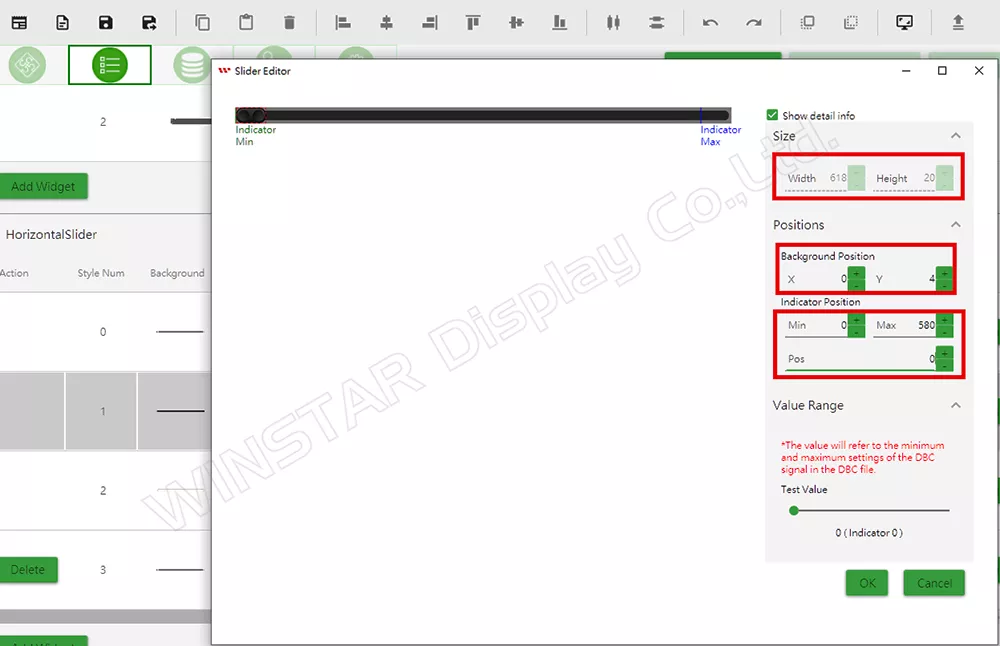Click the Align left icon
This screenshot has height=646, width=1000.
[x=343, y=22]
